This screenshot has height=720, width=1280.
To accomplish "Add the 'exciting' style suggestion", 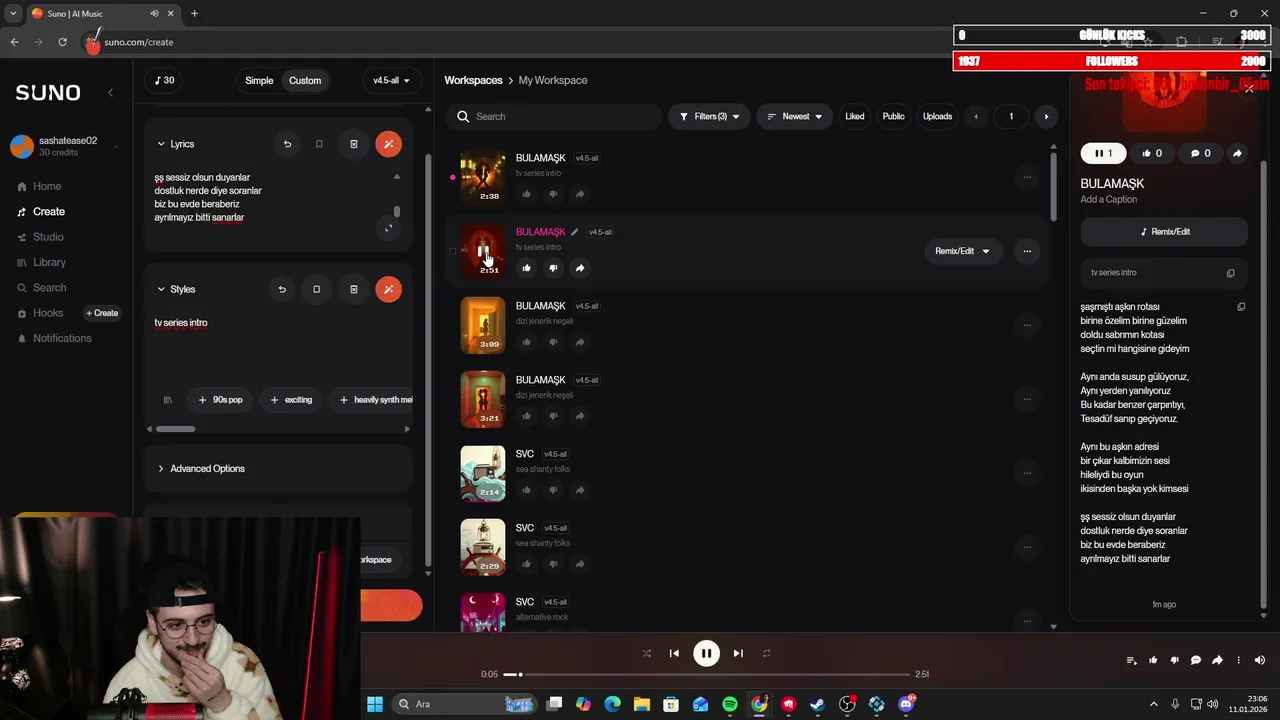I will (x=291, y=400).
